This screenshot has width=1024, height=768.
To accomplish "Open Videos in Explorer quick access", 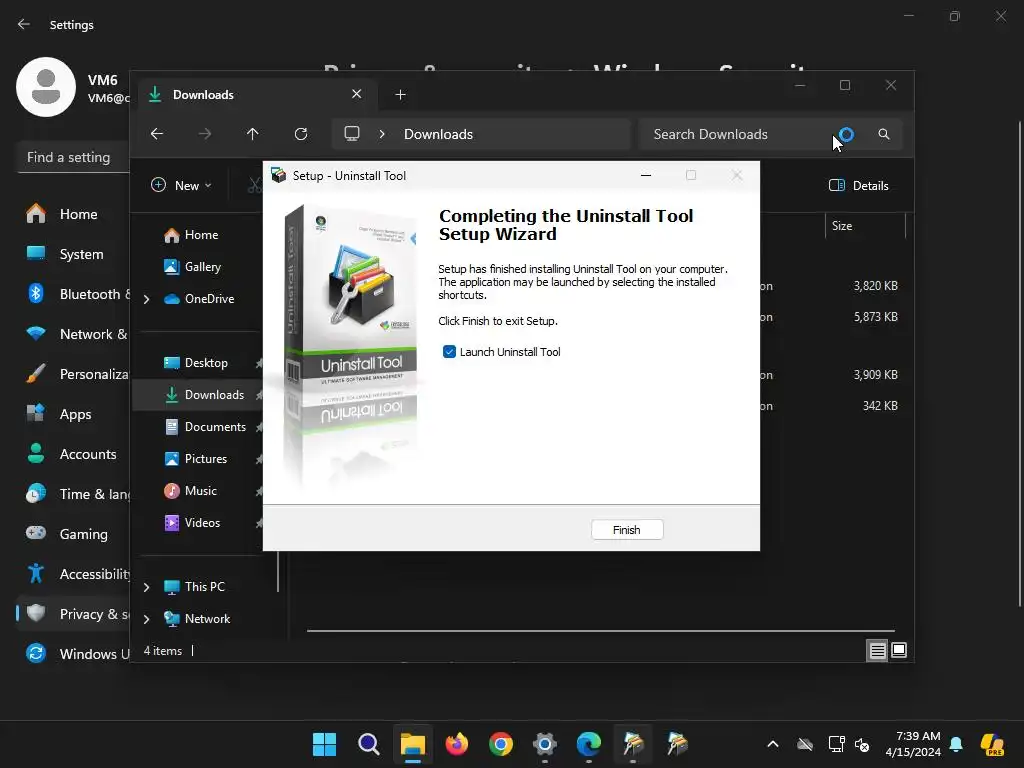I will (202, 522).
